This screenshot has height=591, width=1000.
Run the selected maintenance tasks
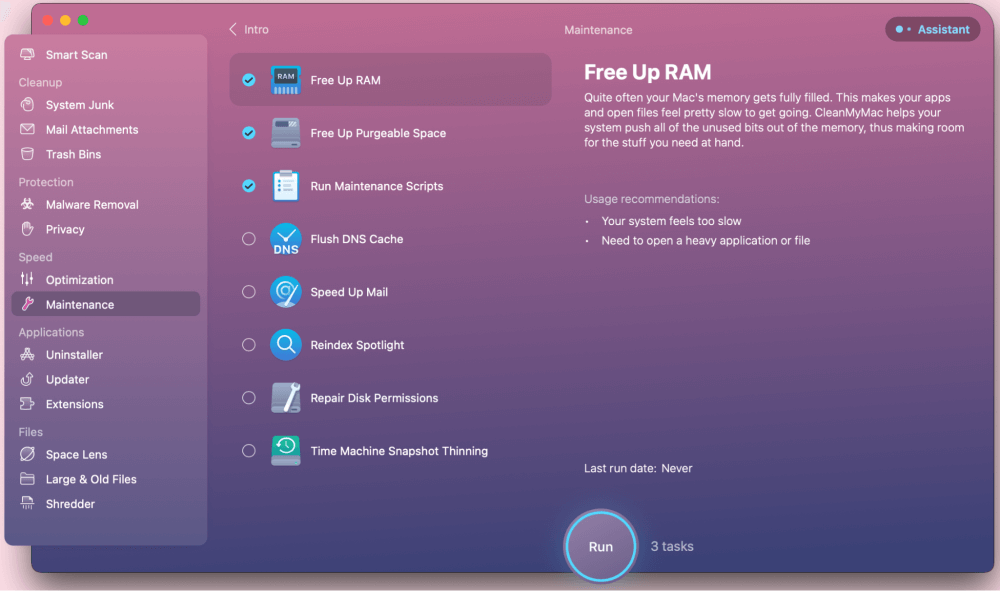[x=600, y=546]
